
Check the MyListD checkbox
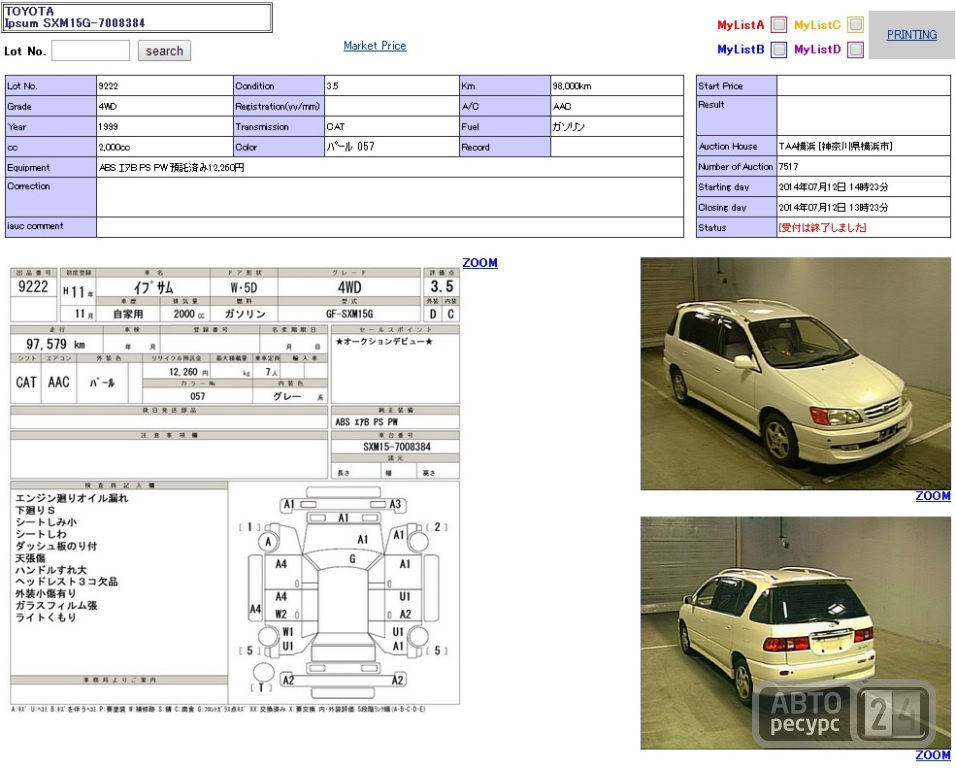(x=856, y=49)
